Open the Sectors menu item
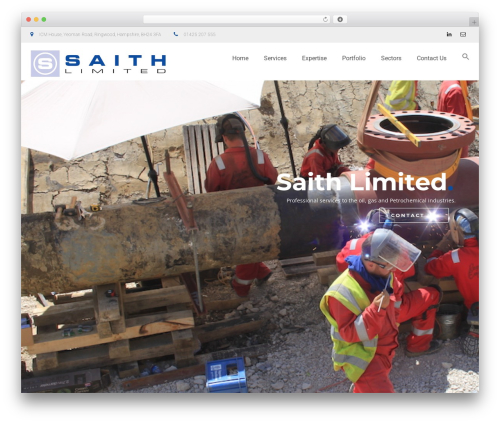The height and width of the screenshot is (423, 500). [391, 58]
